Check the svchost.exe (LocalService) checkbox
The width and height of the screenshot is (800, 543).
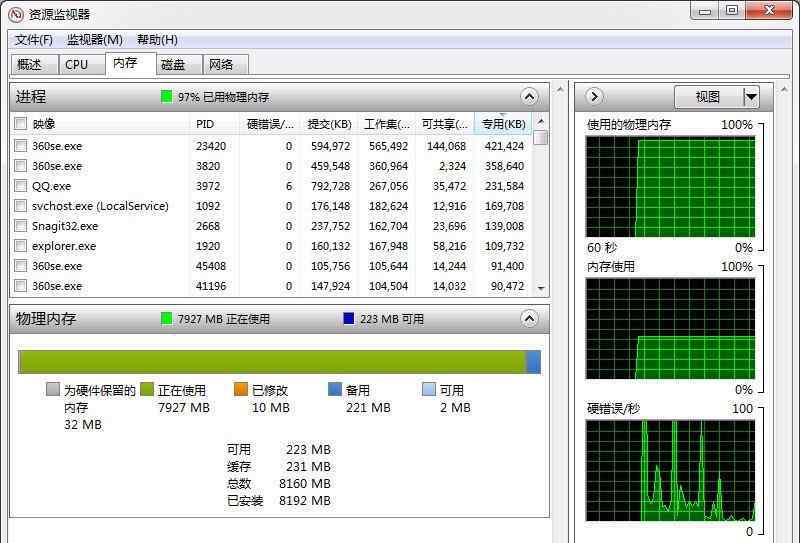pyautogui.click(x=20, y=206)
